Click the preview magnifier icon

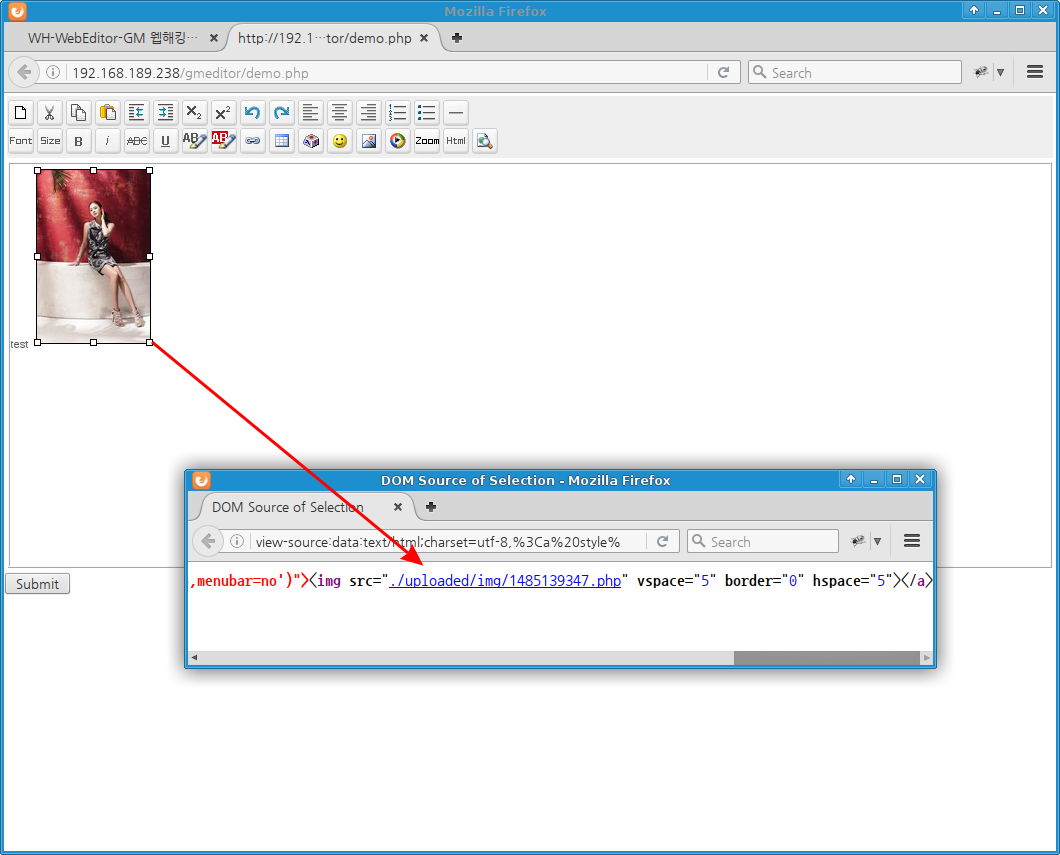tap(485, 141)
